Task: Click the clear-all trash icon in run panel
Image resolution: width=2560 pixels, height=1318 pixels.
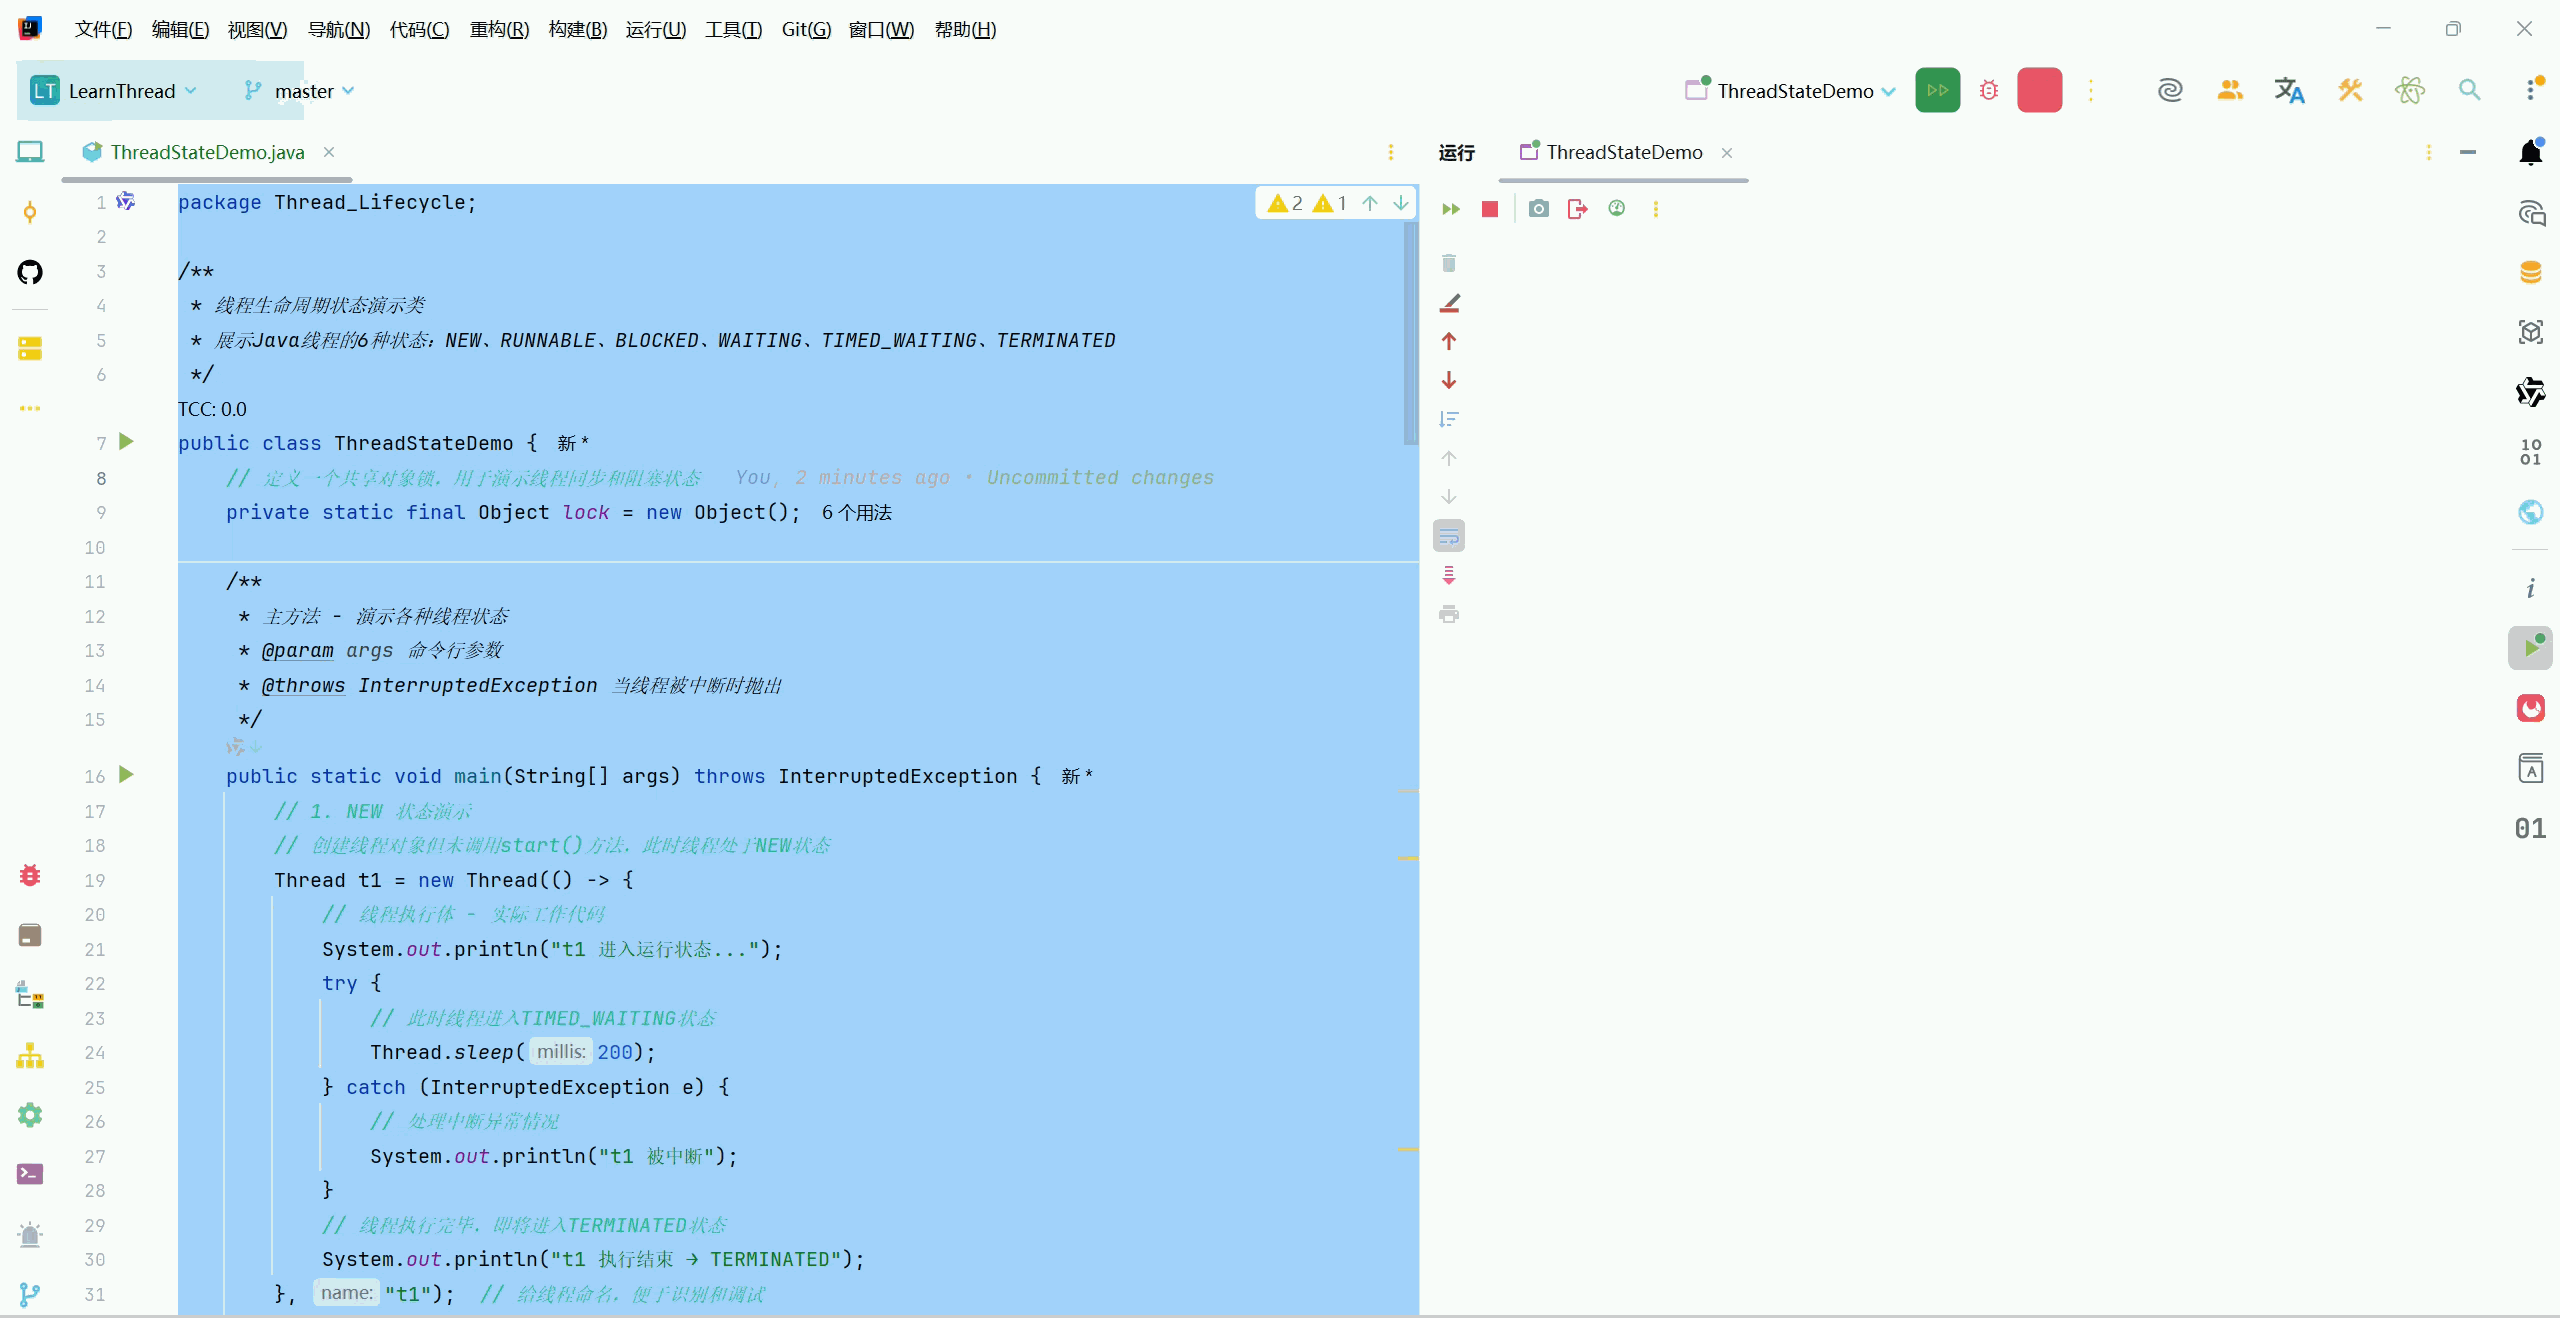Action: click(1449, 263)
